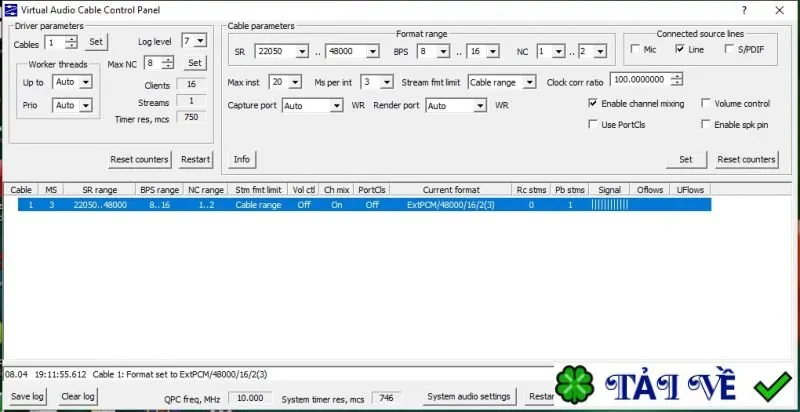Screen dimensions: 800x412
Task: Enable the Volume control checkbox
Action: click(x=706, y=103)
